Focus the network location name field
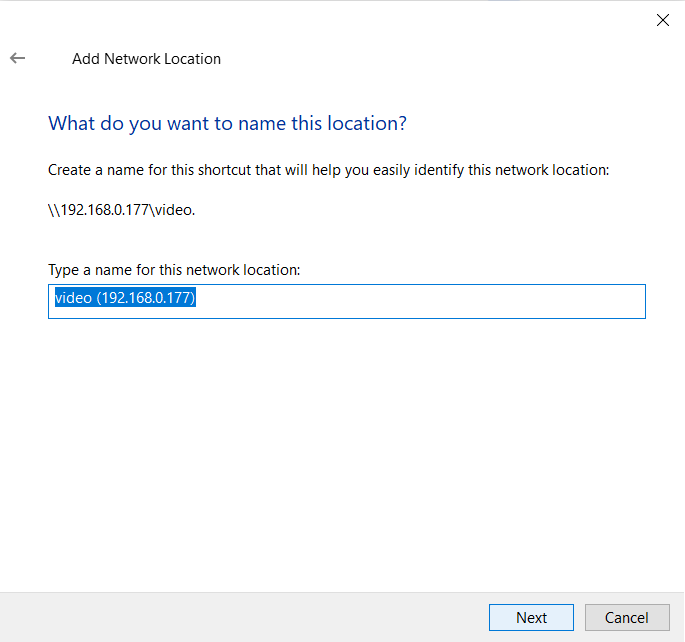The width and height of the screenshot is (685, 642). pyautogui.click(x=347, y=301)
